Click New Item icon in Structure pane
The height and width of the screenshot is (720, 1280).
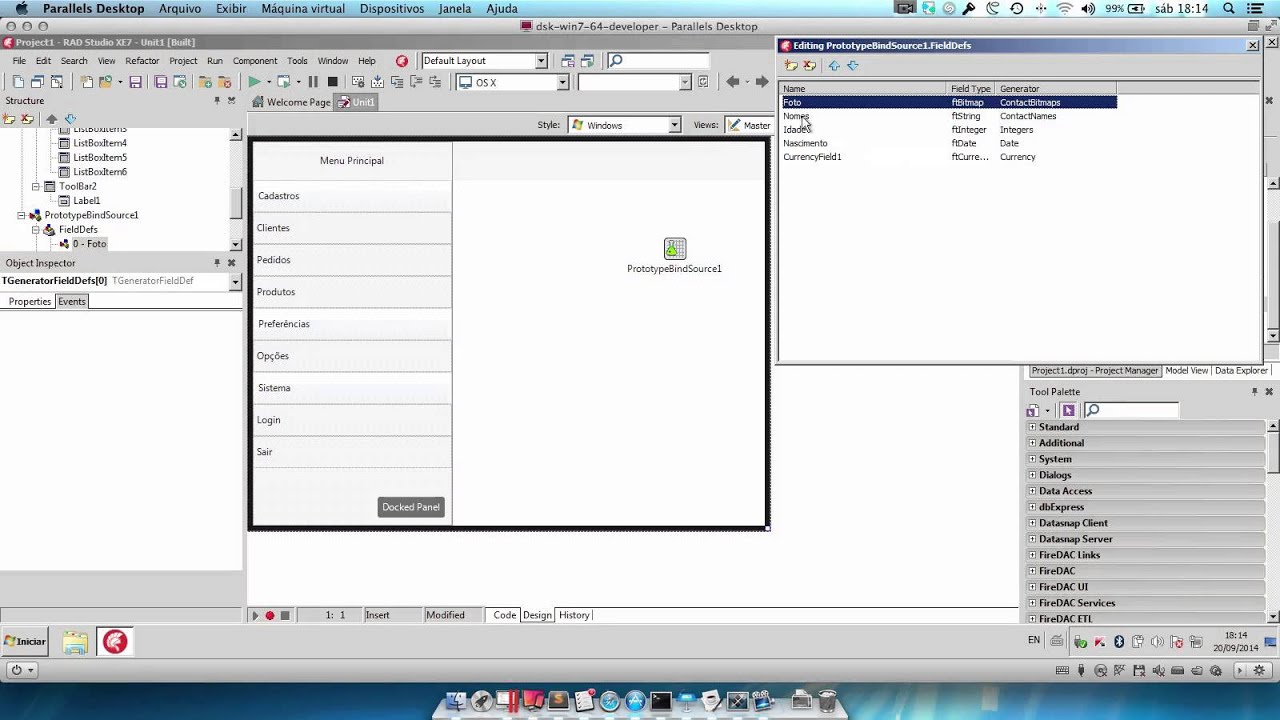[9, 119]
